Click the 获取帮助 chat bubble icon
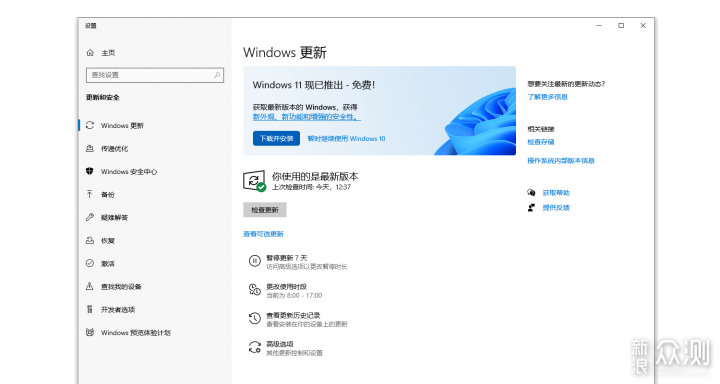The image size is (720, 384). click(x=532, y=193)
